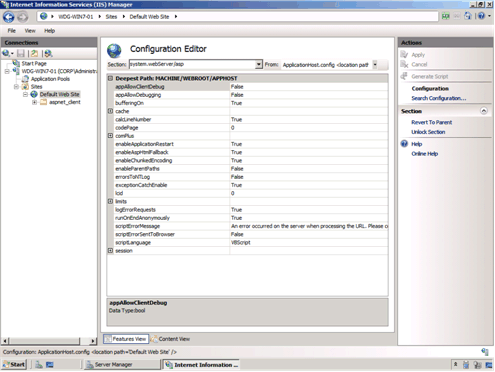
Task: Open the From location dropdown arrow
Action: point(375,64)
